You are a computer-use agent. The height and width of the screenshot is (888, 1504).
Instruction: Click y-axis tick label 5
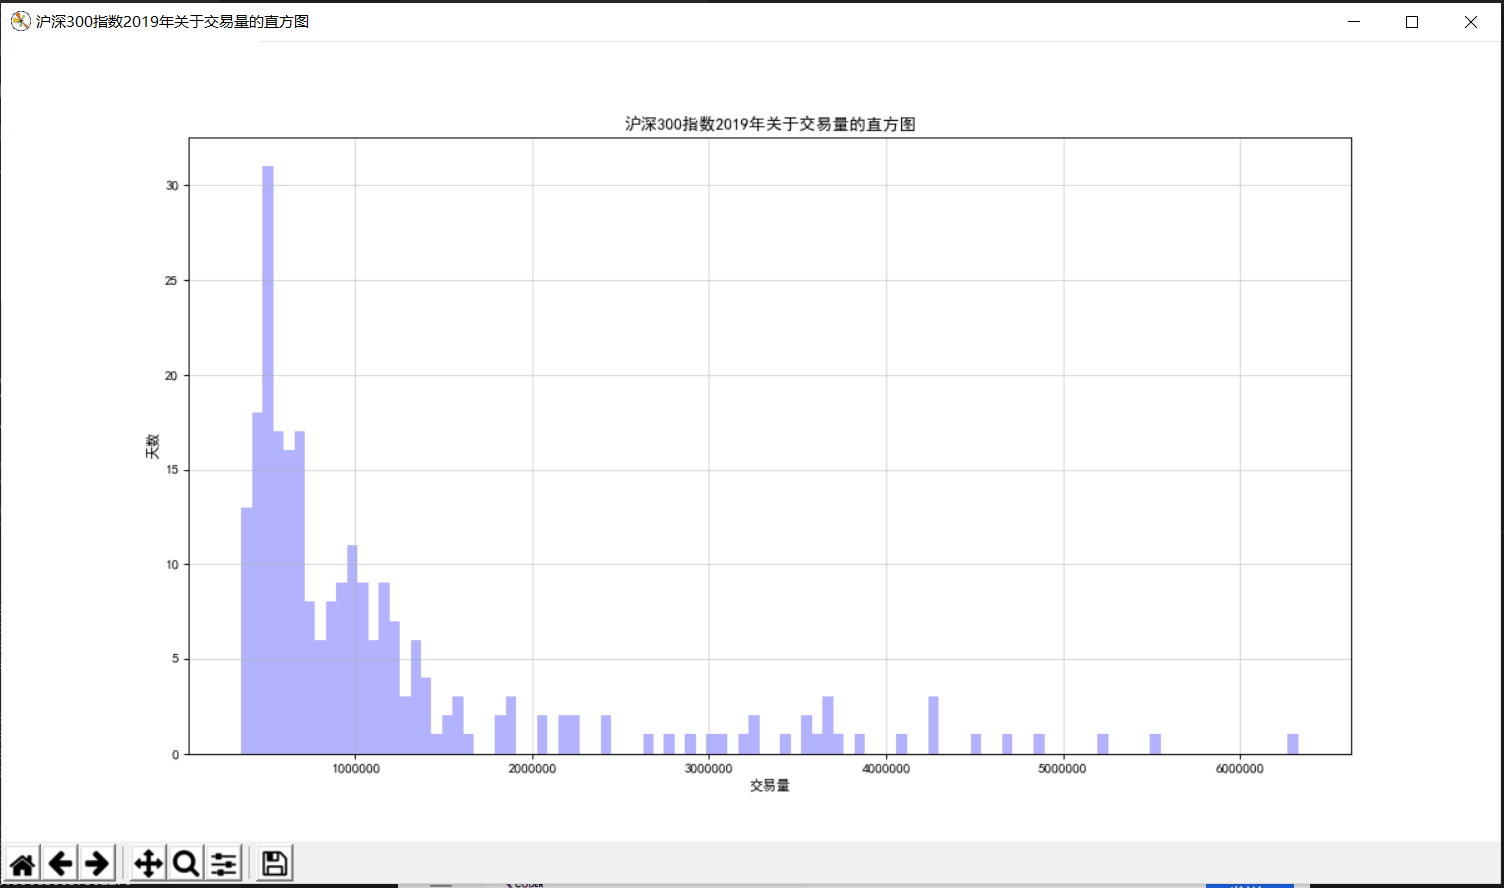tap(176, 660)
